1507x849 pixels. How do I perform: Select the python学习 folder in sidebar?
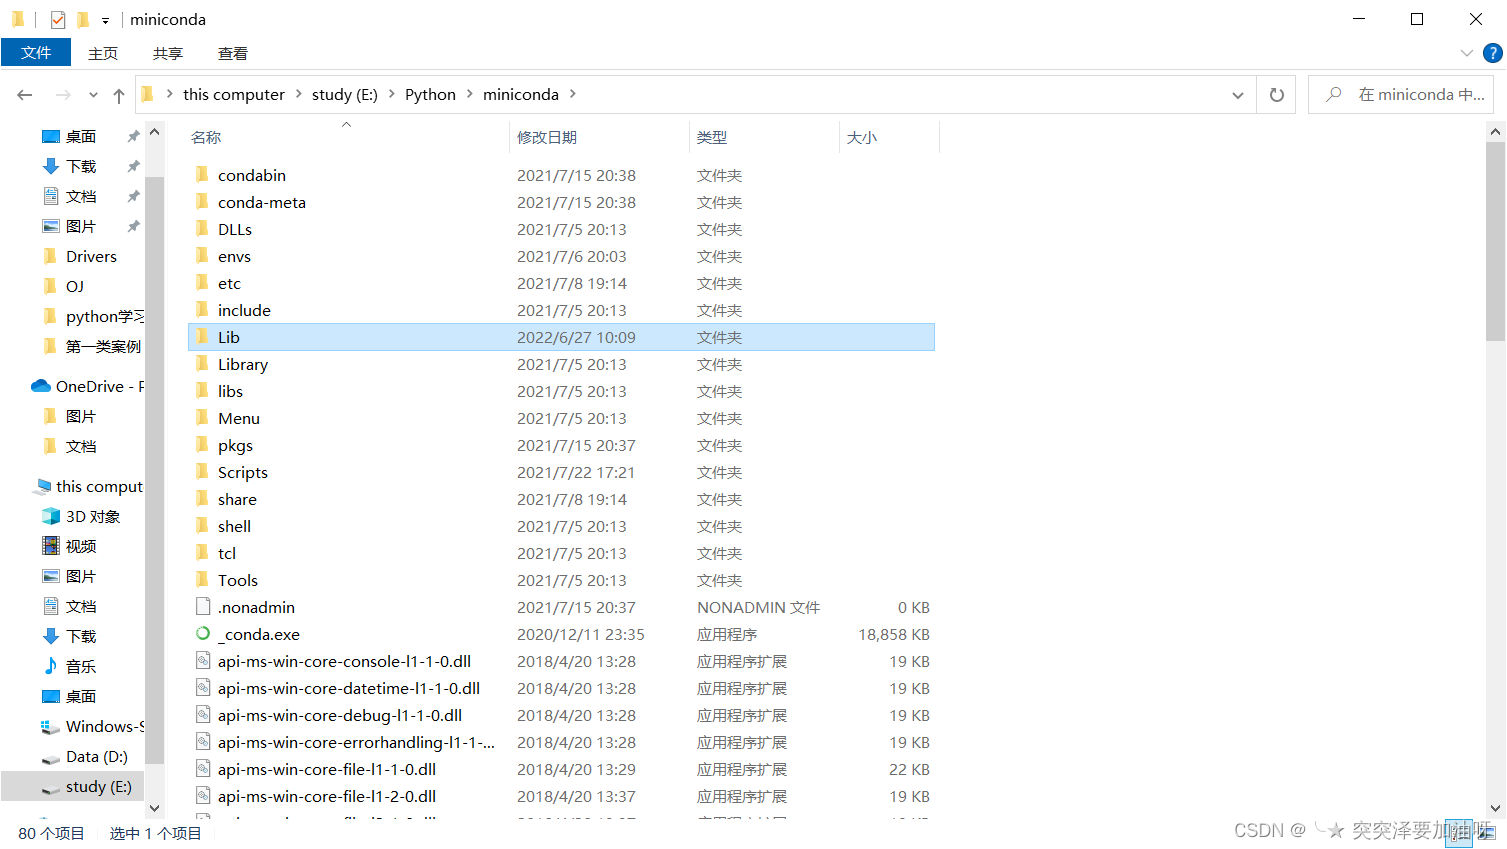click(x=104, y=317)
